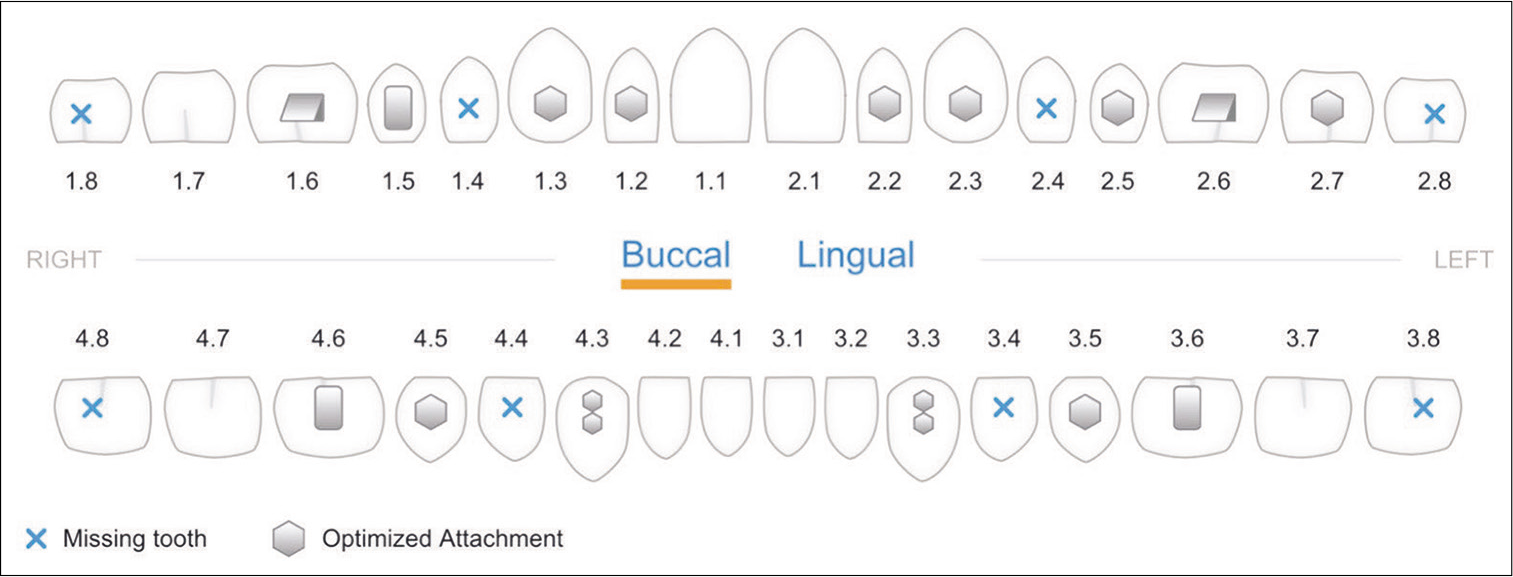
Task: Click the rectangular attachment on tooth 1.5
Action: point(398,107)
